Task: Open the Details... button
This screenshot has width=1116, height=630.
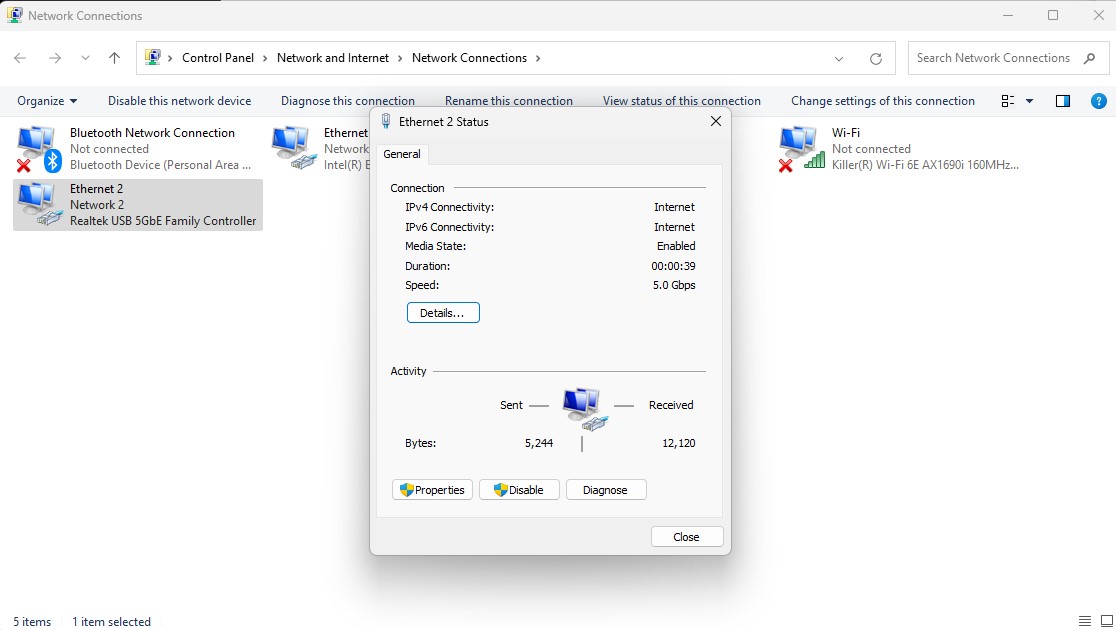Action: [x=443, y=313]
